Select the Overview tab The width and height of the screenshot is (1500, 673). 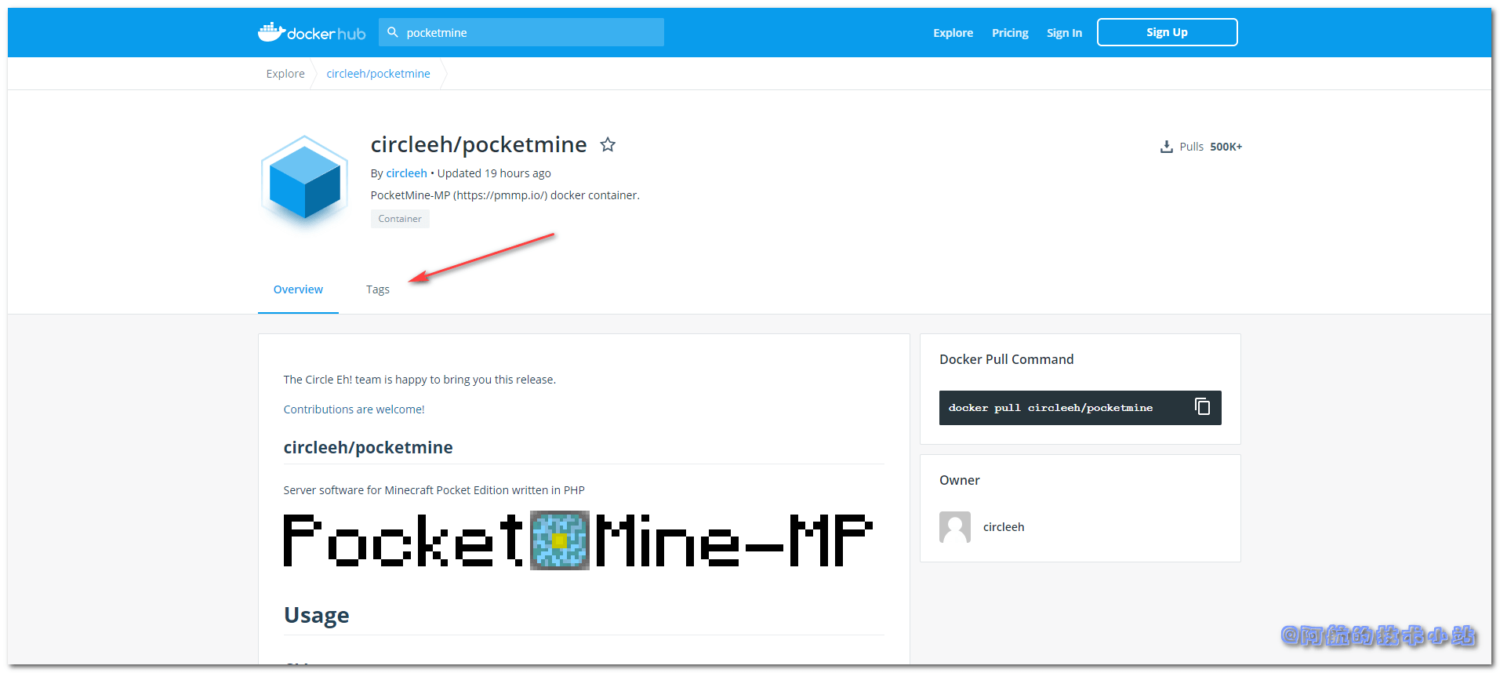coord(297,289)
